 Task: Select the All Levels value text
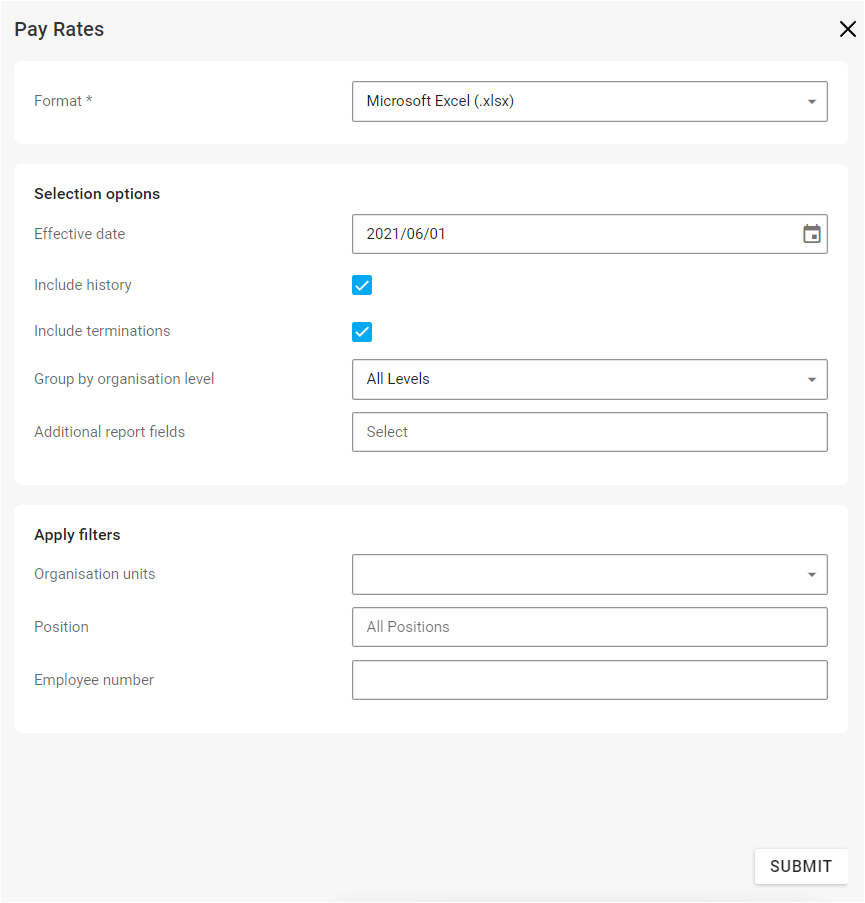coord(398,379)
